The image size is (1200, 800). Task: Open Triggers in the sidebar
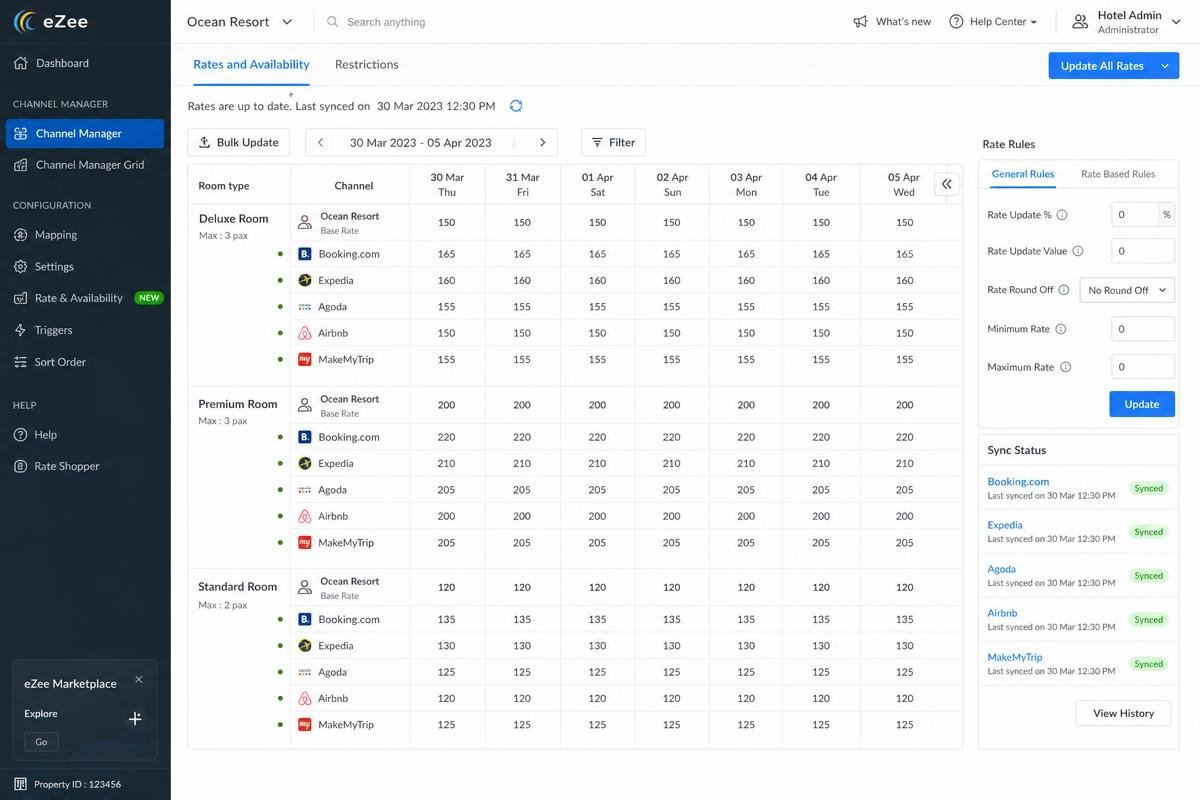pyautogui.click(x=85, y=330)
